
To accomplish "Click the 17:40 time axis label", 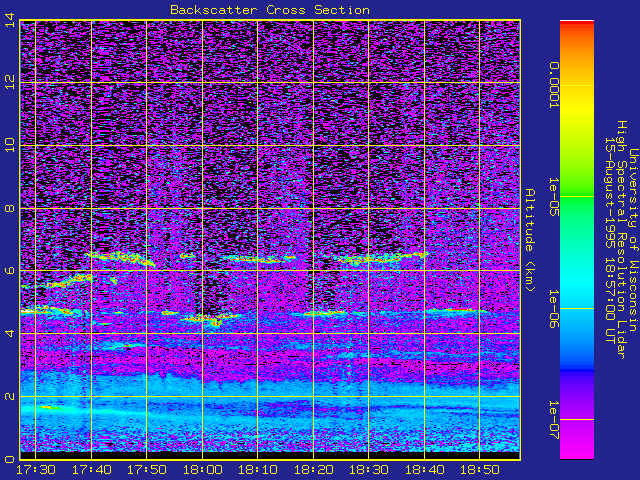I will [x=91, y=470].
